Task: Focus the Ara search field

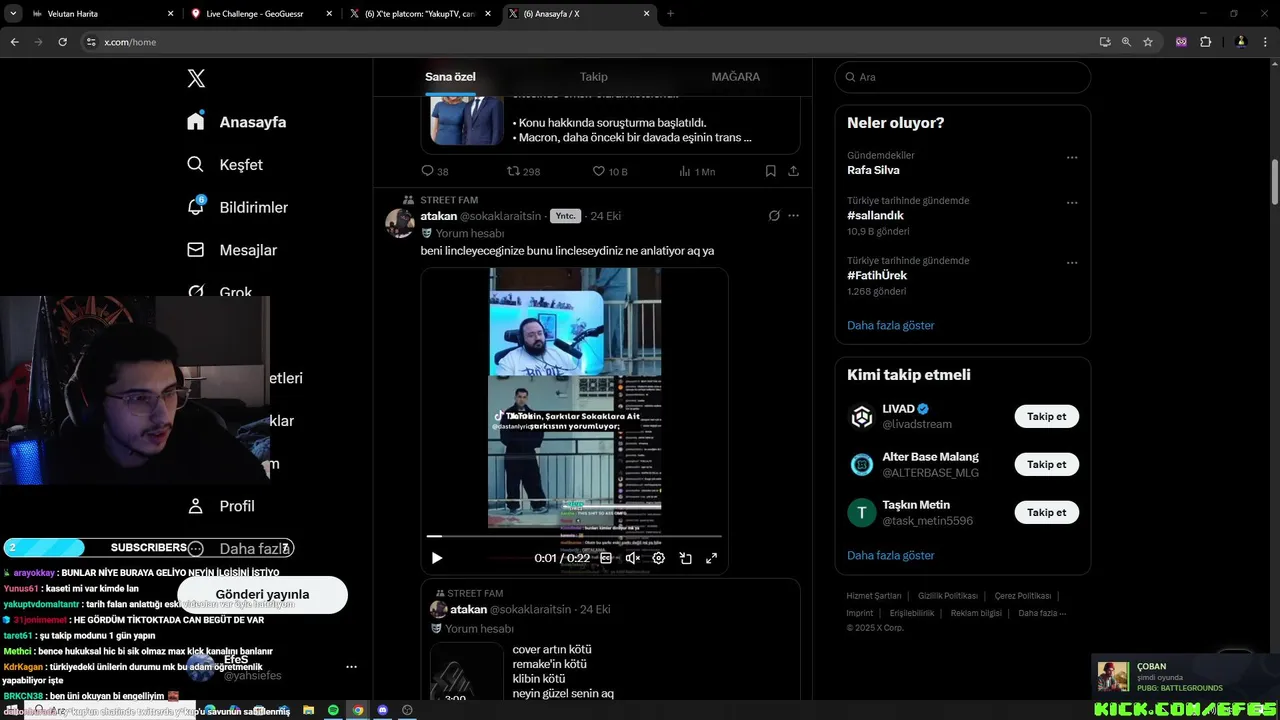Action: [962, 77]
